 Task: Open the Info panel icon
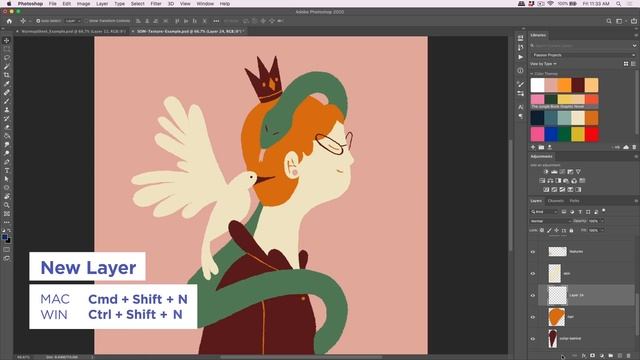(x=520, y=71)
